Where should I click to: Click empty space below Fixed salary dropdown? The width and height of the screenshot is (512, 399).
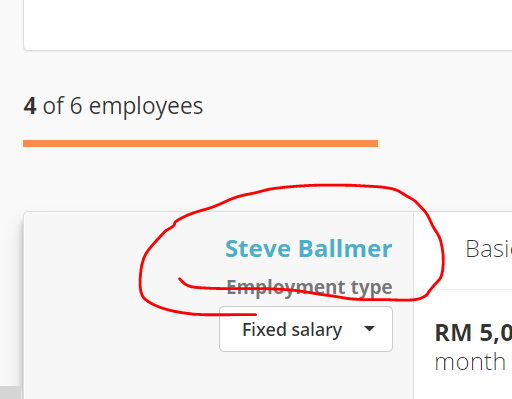point(306,375)
